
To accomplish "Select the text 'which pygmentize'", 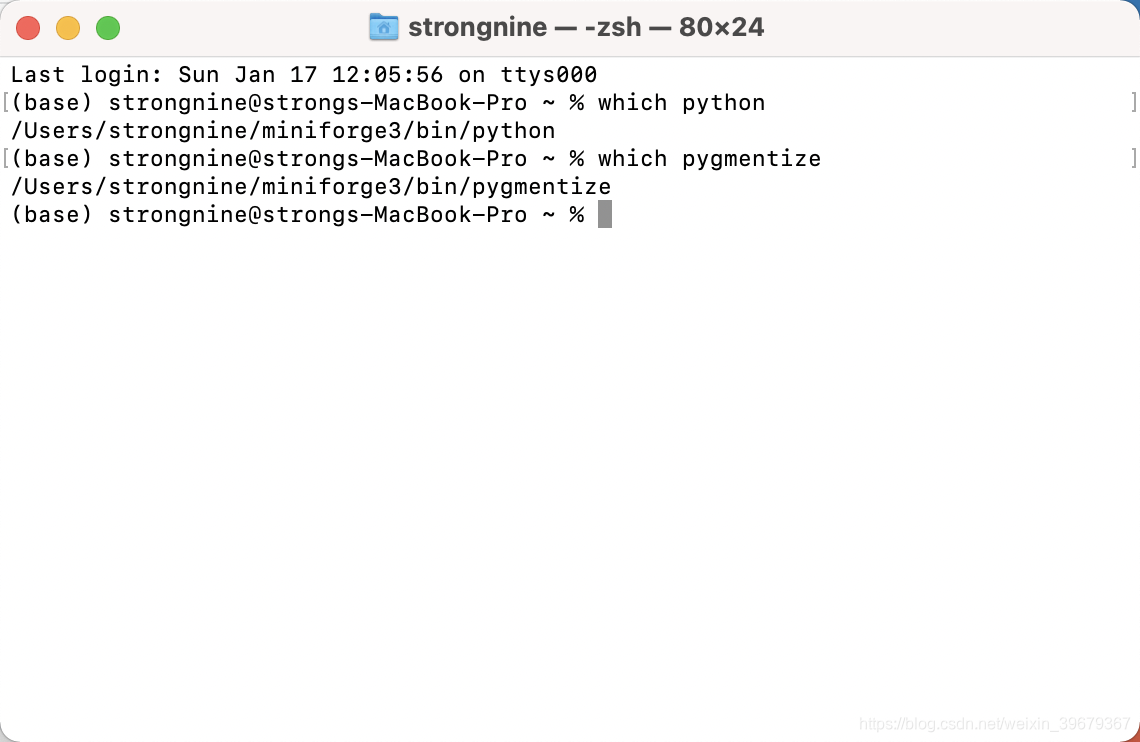I will [x=710, y=158].
